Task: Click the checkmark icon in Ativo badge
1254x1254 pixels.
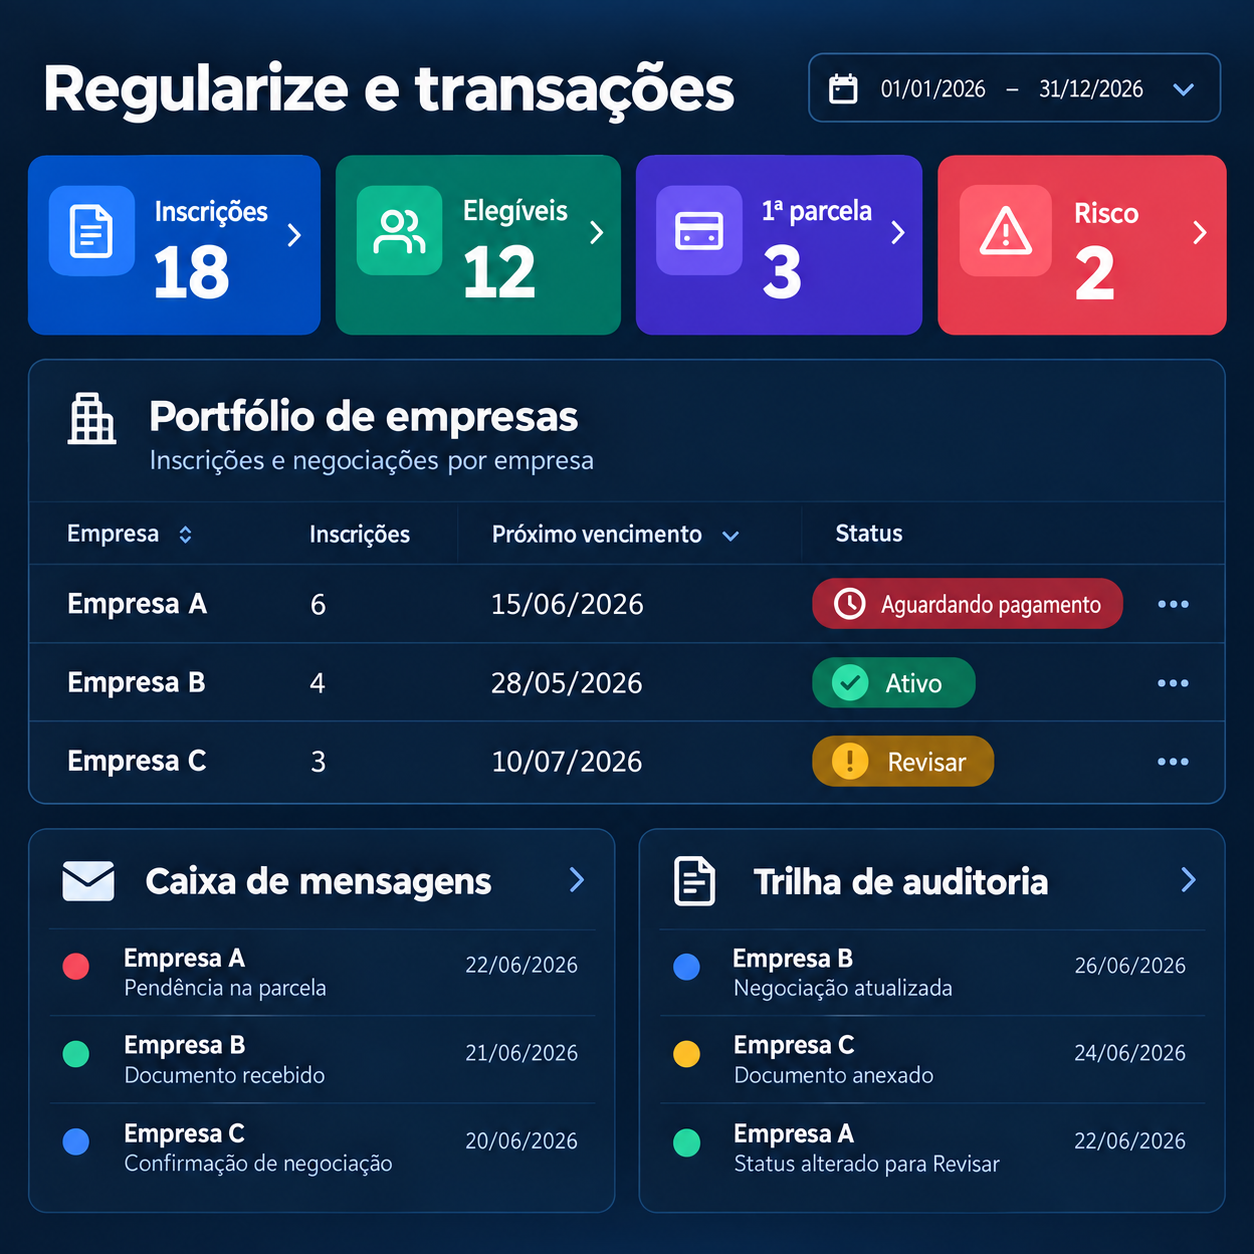Action: (850, 683)
